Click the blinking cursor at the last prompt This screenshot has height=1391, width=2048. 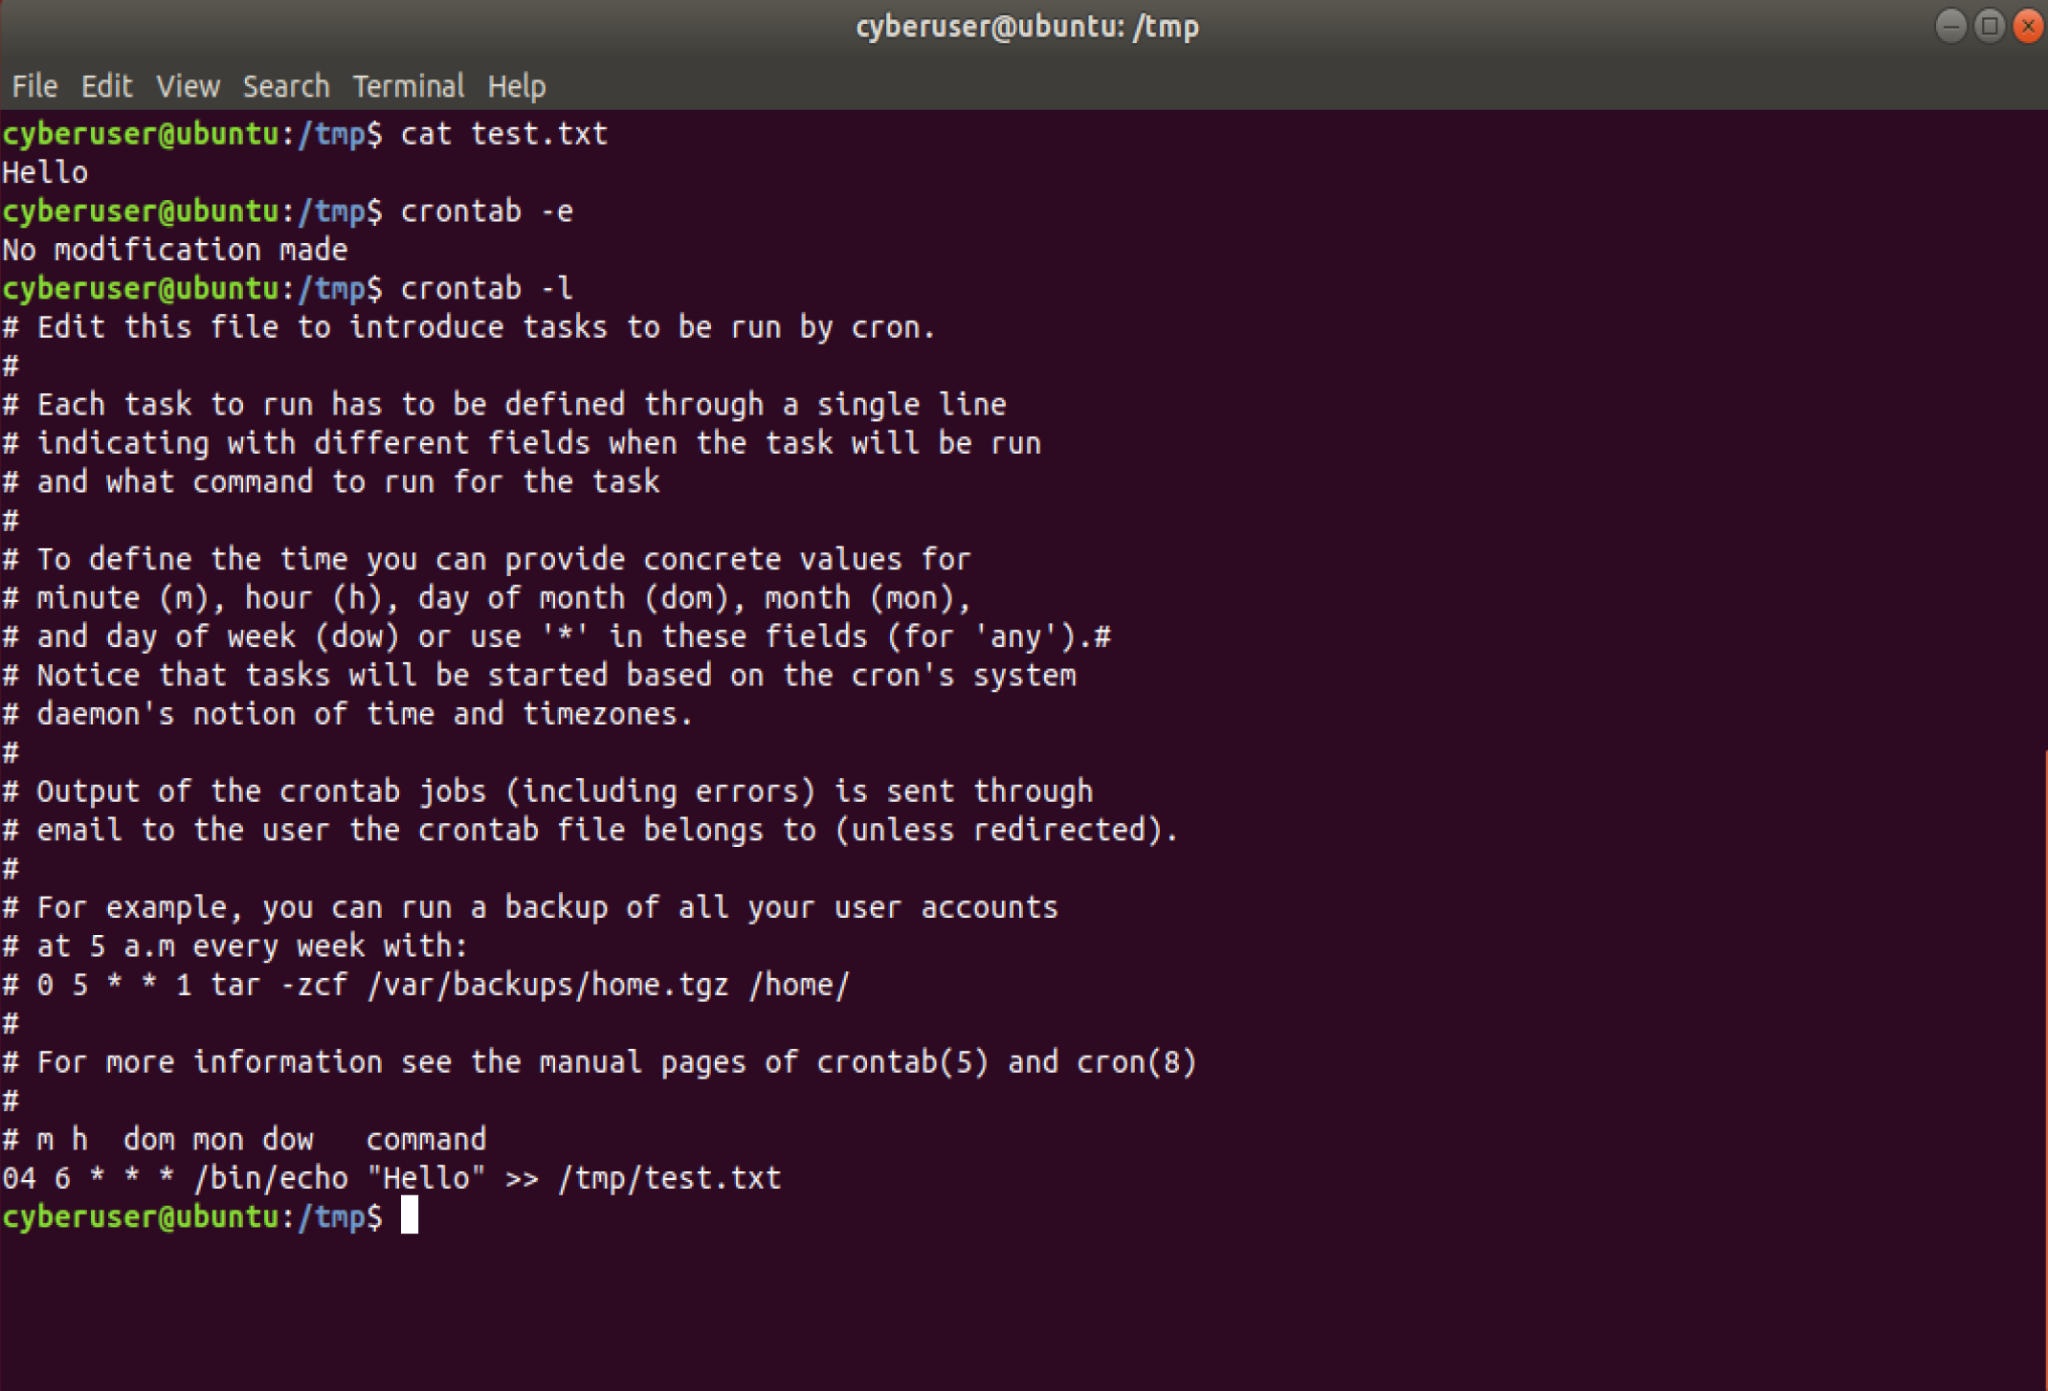coord(409,1217)
